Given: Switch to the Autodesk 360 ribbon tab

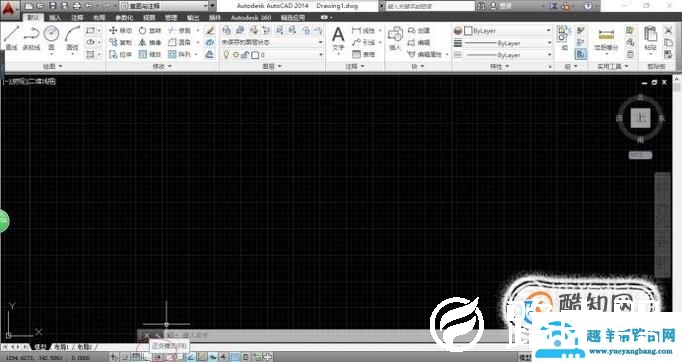Looking at the screenshot, I should point(251,18).
